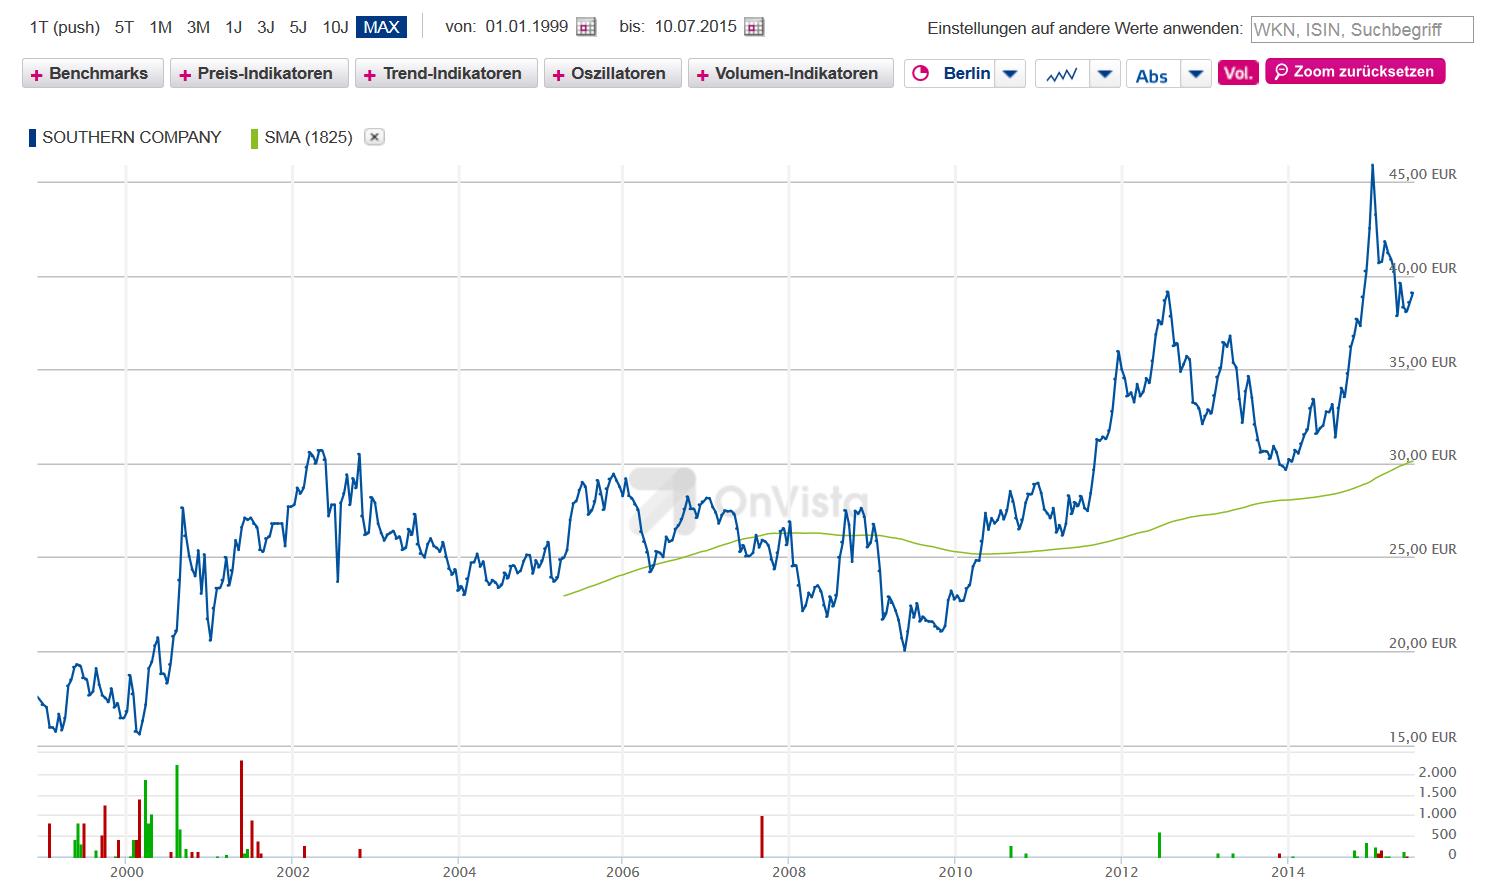
Task: Toggle the Vol. volume display
Action: tap(1238, 73)
